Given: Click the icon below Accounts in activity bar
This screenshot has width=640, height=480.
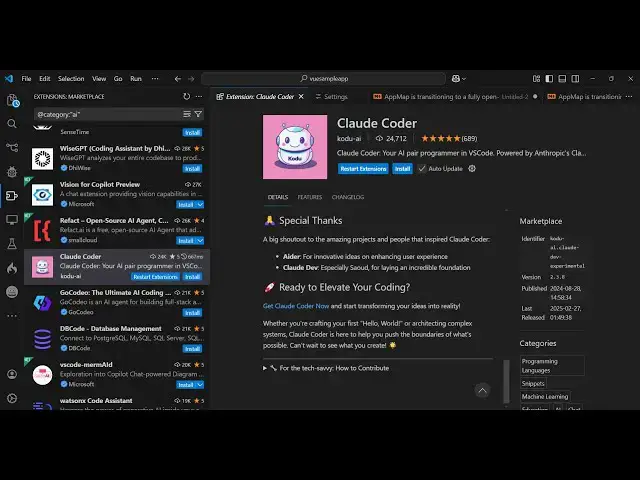Looking at the screenshot, I should coord(12,398).
